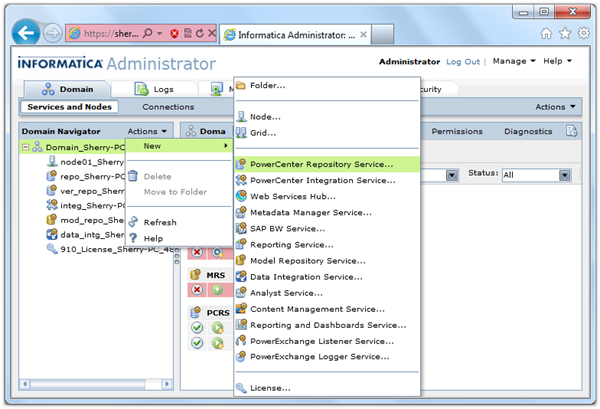The height and width of the screenshot is (409, 600).
Task: Open the Domain Navigator Actions dropdown
Action: pos(147,131)
